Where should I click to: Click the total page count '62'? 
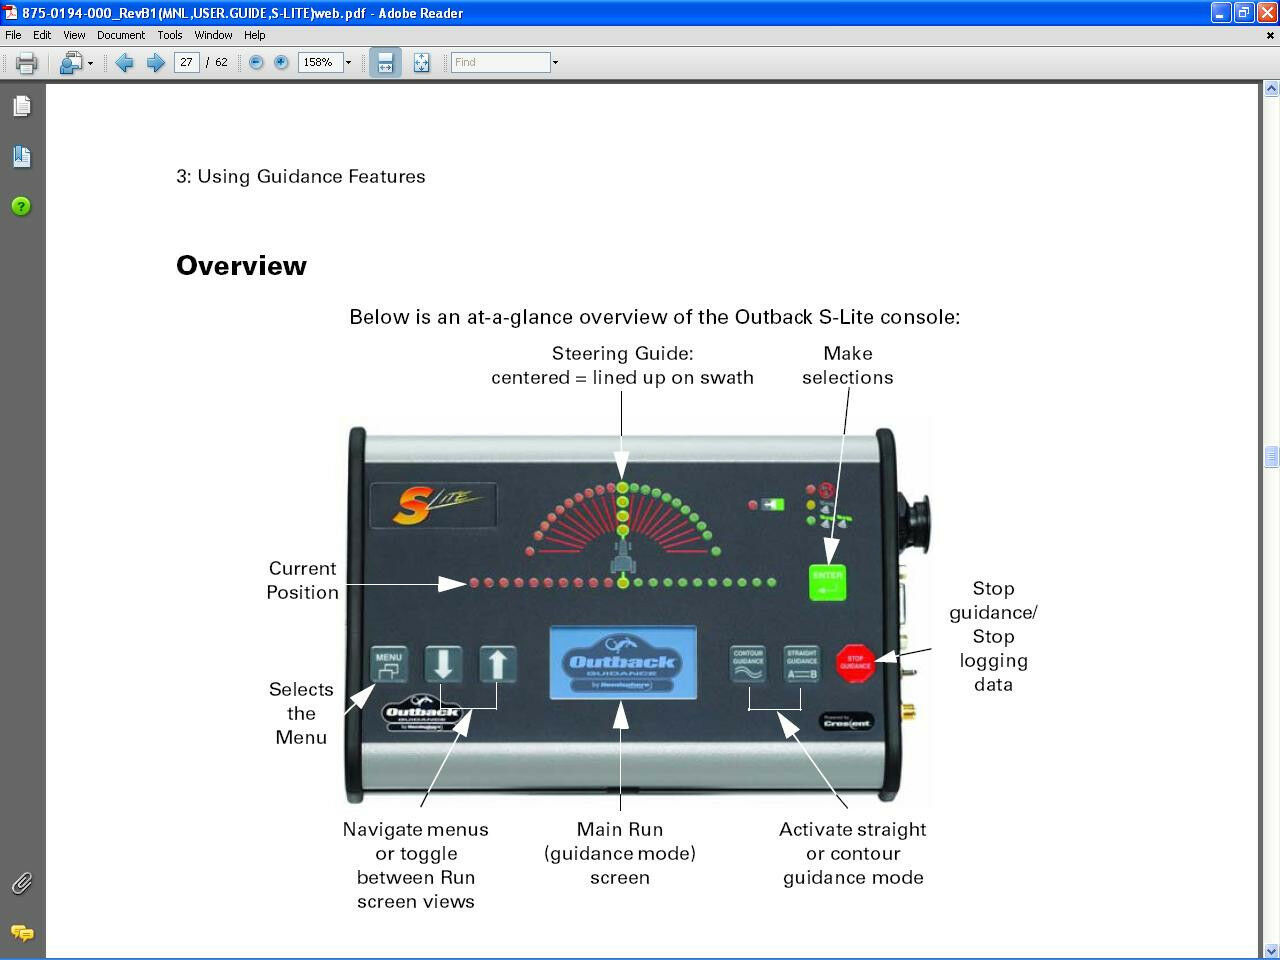221,62
